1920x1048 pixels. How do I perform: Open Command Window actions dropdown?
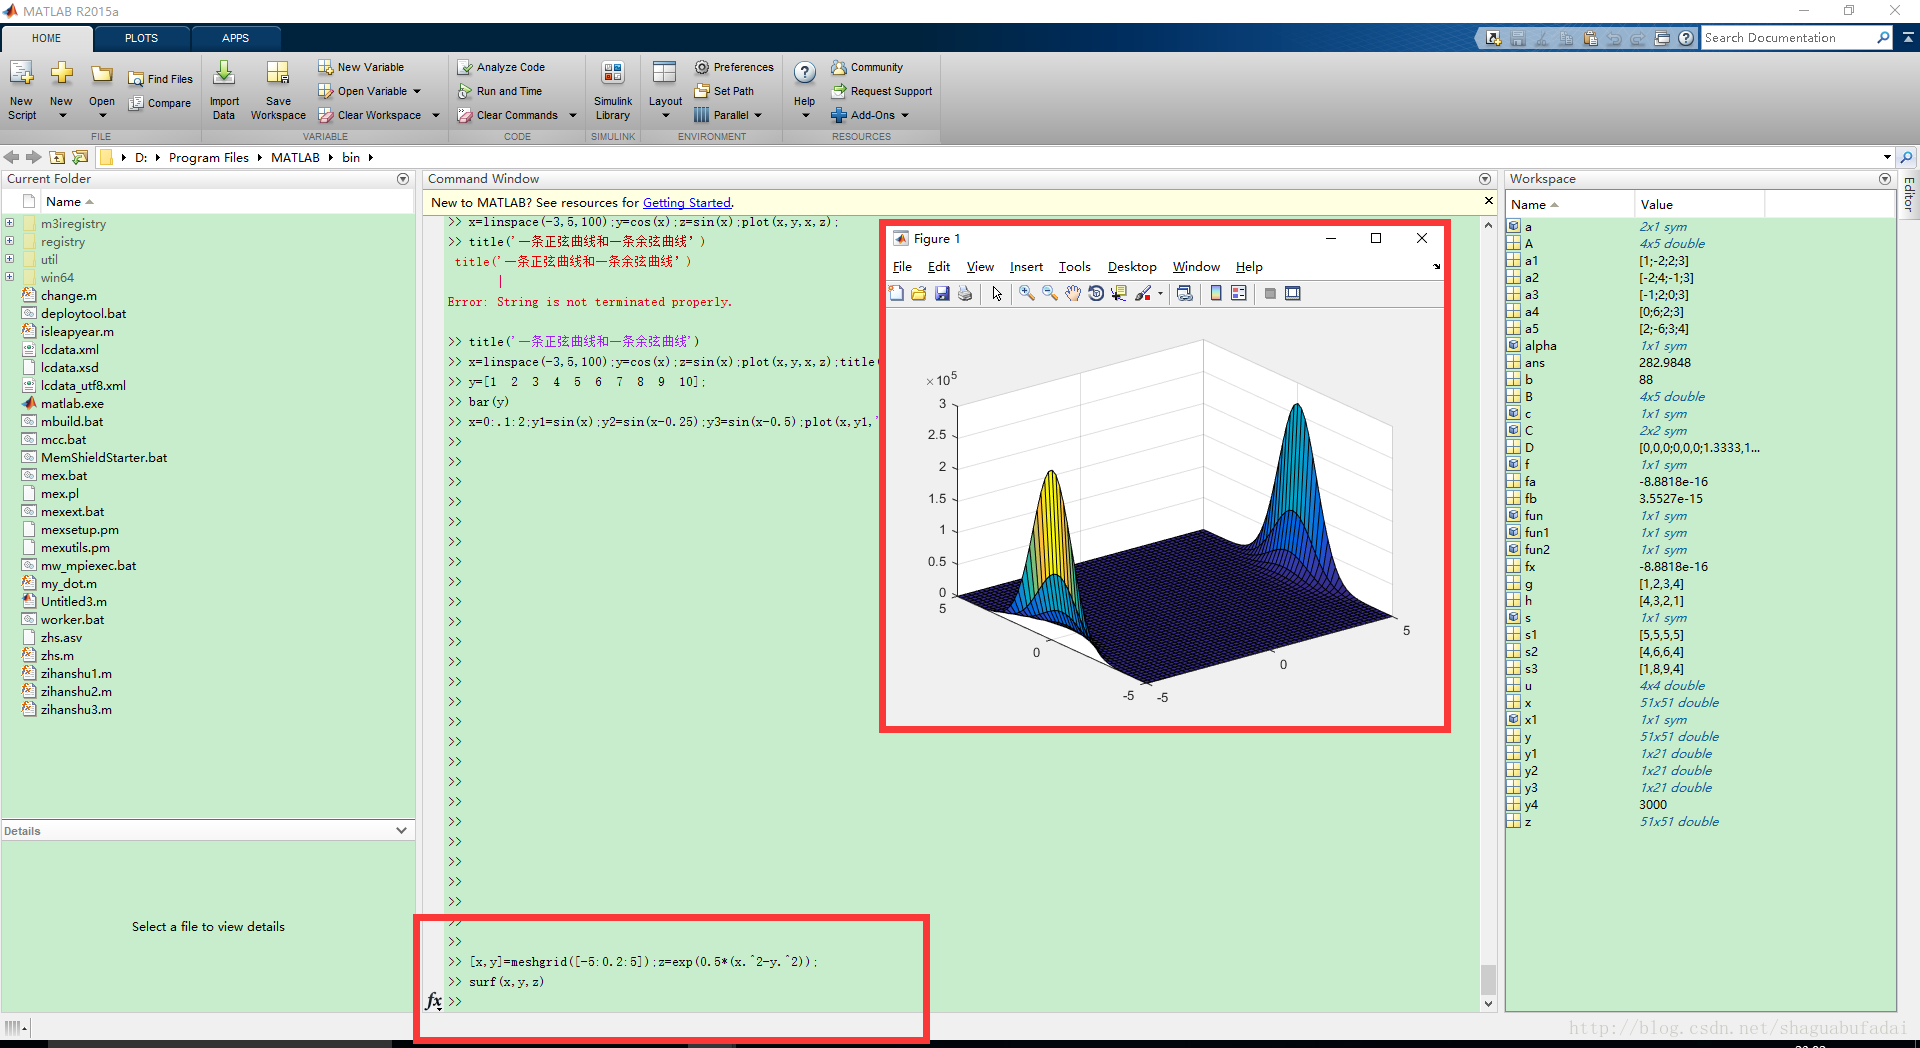(1485, 179)
